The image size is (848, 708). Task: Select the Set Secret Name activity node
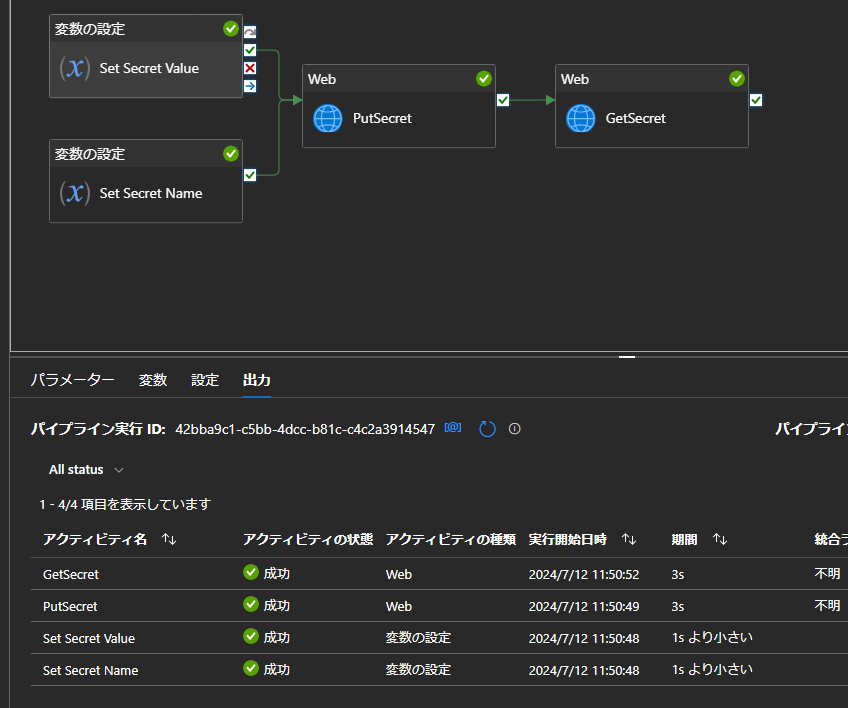point(146,181)
